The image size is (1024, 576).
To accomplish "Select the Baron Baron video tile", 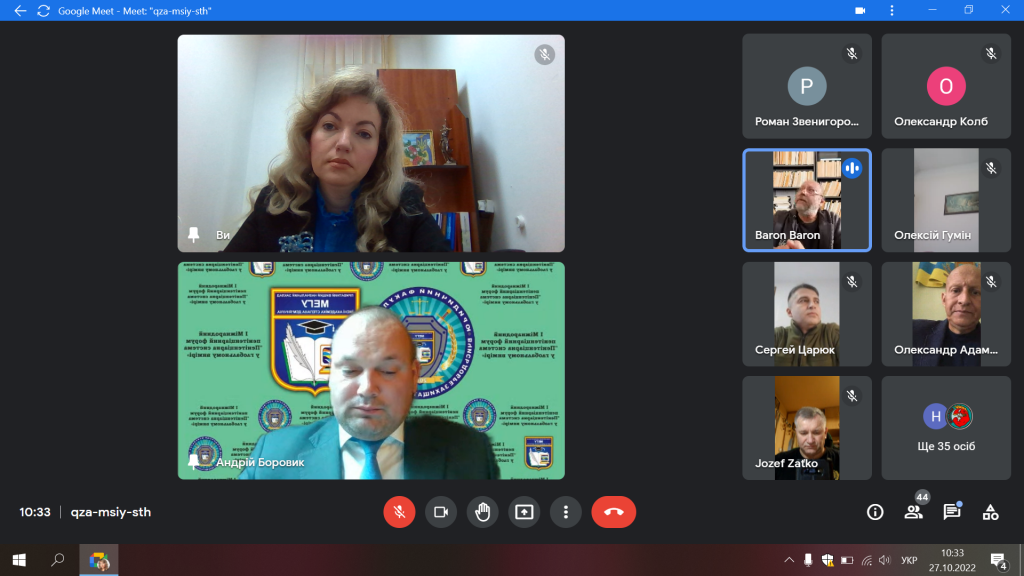I will tap(807, 200).
